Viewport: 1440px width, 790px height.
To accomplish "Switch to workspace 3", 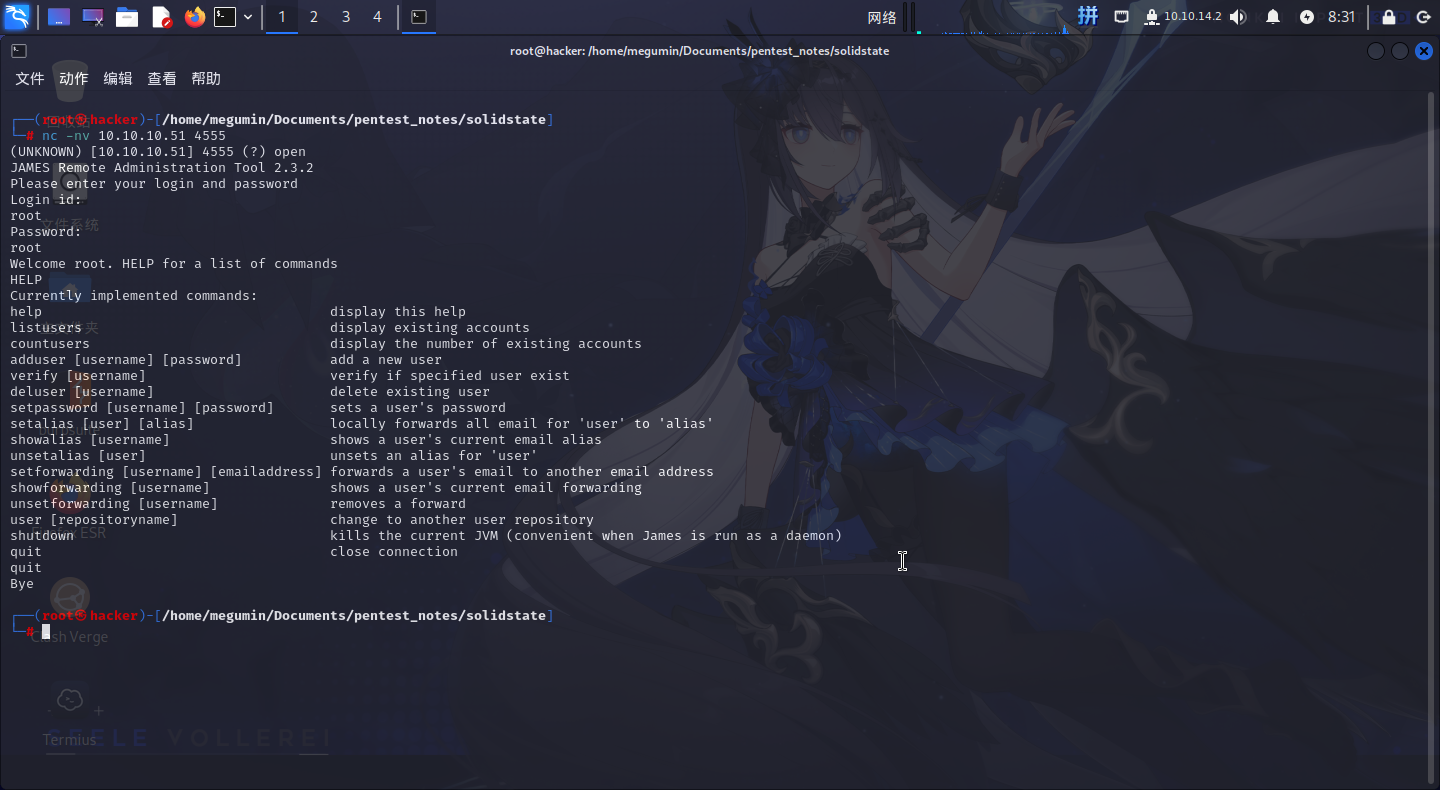I will click(346, 17).
